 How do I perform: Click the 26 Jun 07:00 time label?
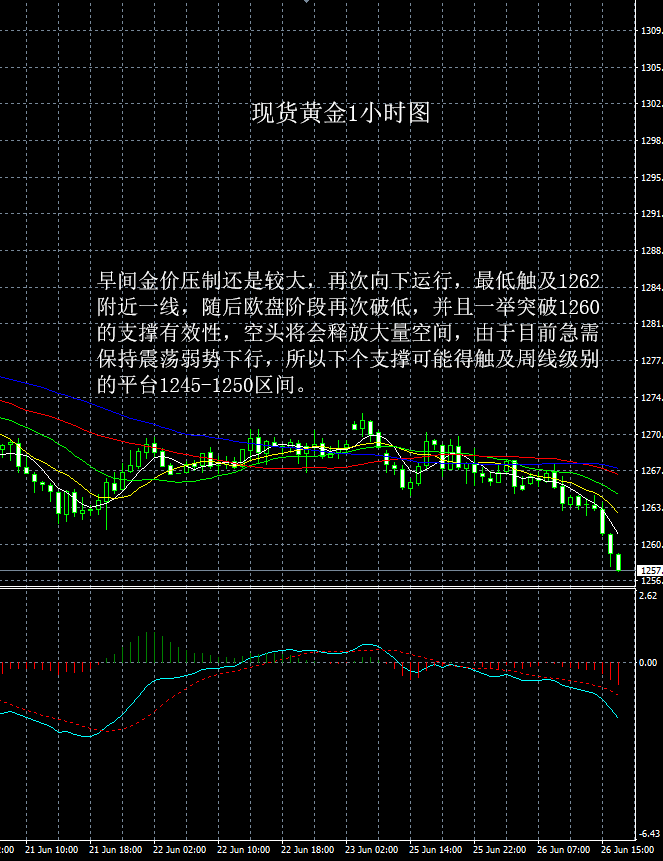(564, 850)
